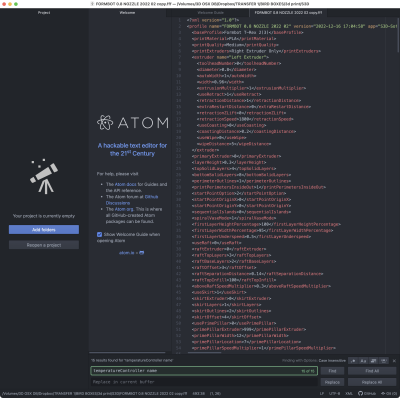Click the GitHub icon in status bar
The image size is (400, 398).
click(x=367, y=393)
